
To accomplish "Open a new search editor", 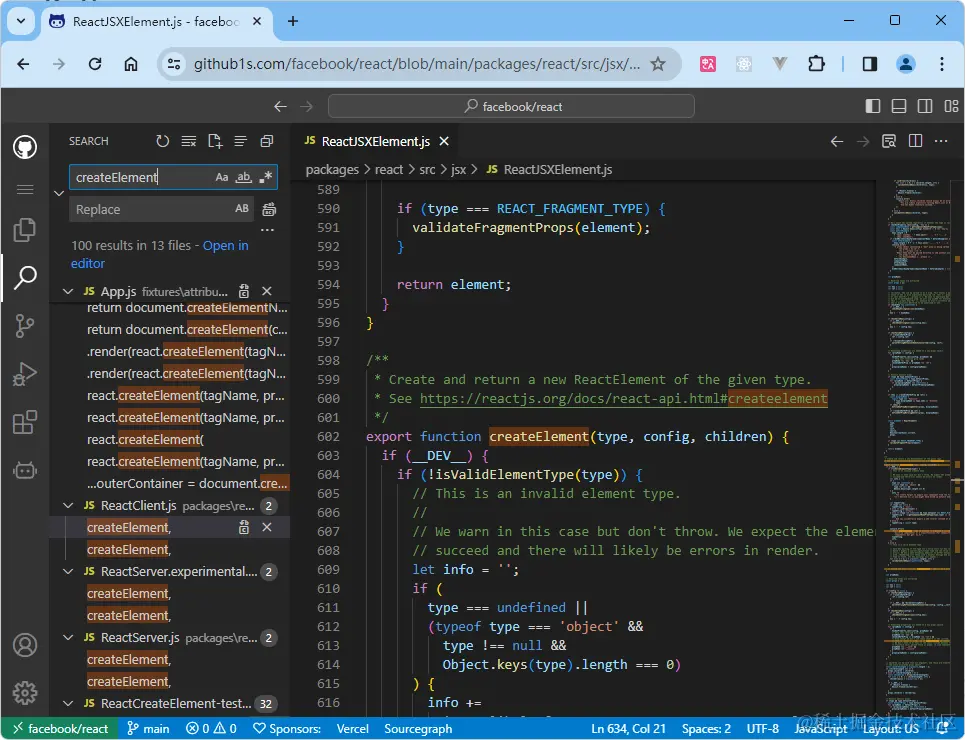I will click(215, 141).
